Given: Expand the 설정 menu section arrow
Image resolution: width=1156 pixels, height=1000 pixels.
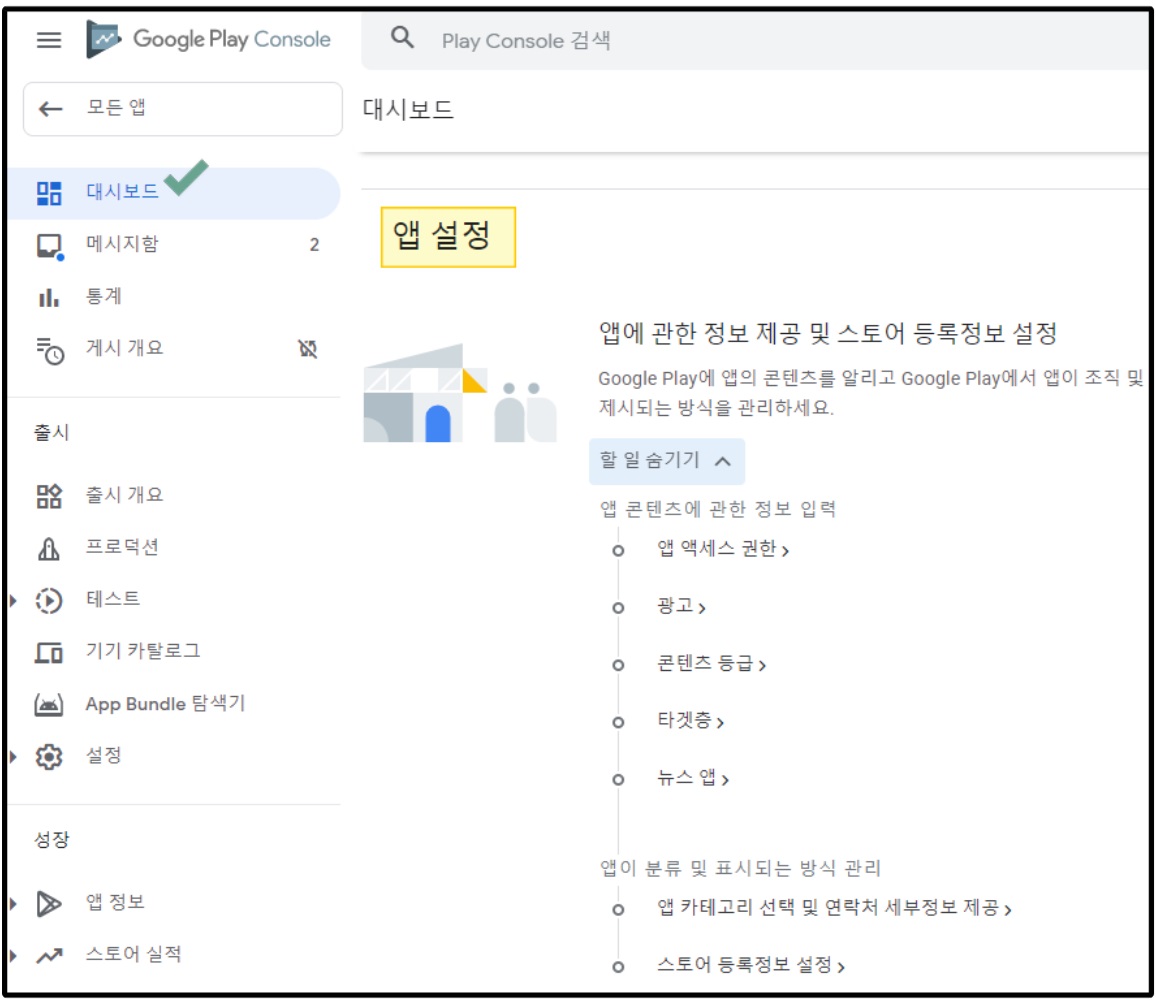Looking at the screenshot, I should 13,757.
